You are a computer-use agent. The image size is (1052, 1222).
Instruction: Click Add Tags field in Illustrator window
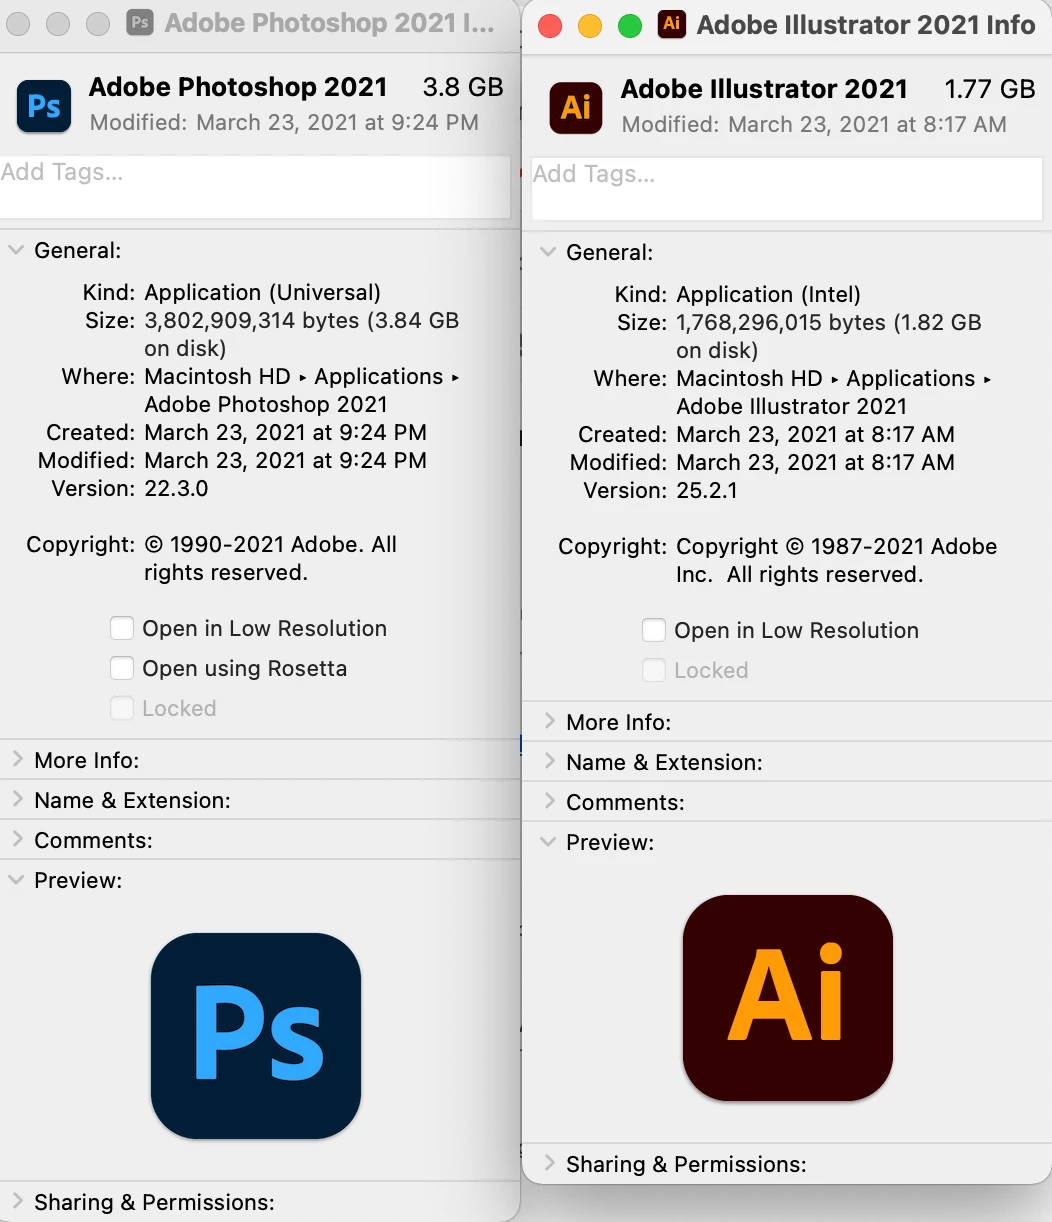click(787, 188)
